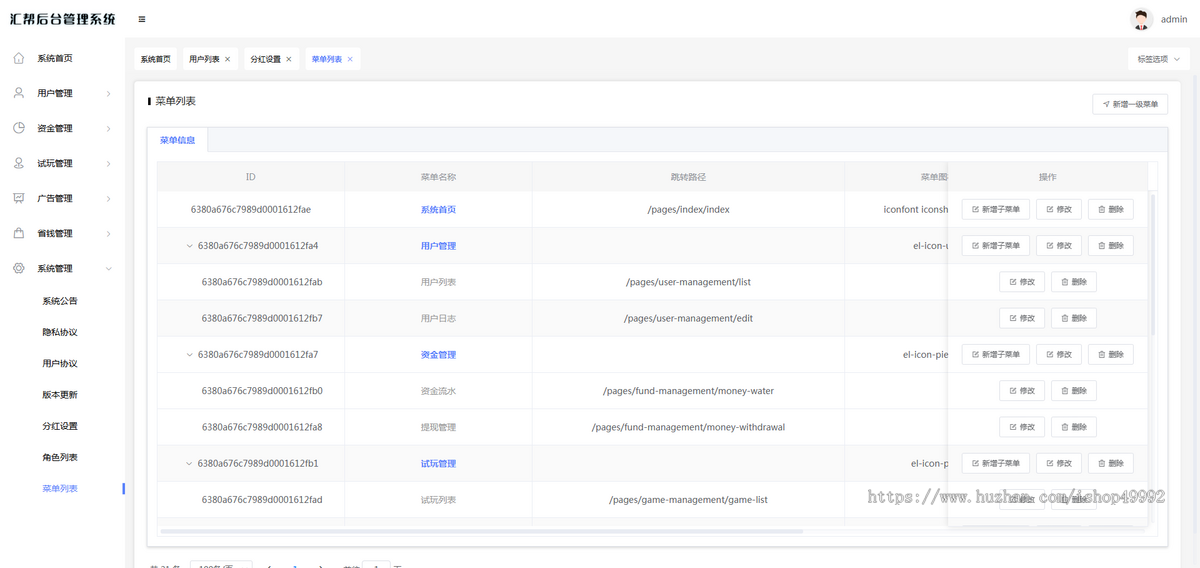Close the 分红设置 tab with its x
This screenshot has width=1200, height=568.
click(288, 59)
